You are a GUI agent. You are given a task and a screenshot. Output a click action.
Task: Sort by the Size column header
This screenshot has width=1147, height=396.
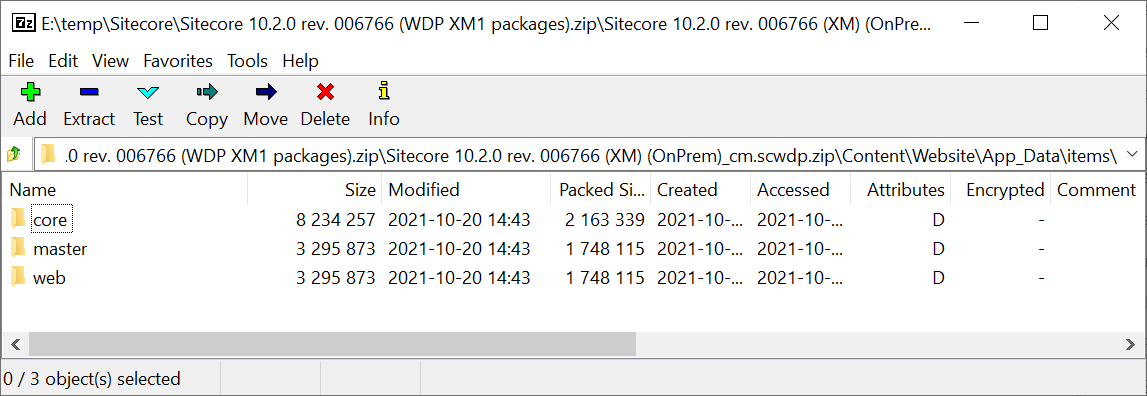(315, 190)
